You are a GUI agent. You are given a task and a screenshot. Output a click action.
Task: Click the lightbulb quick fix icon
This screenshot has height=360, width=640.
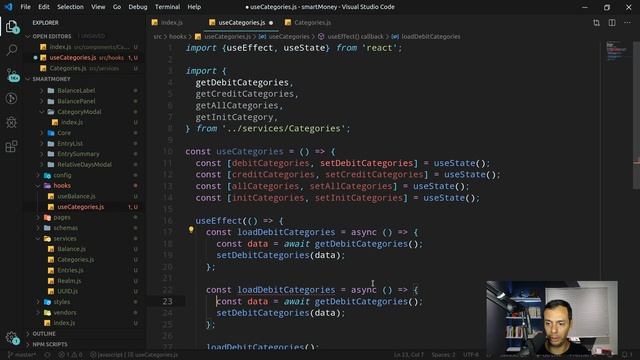pyautogui.click(x=191, y=230)
